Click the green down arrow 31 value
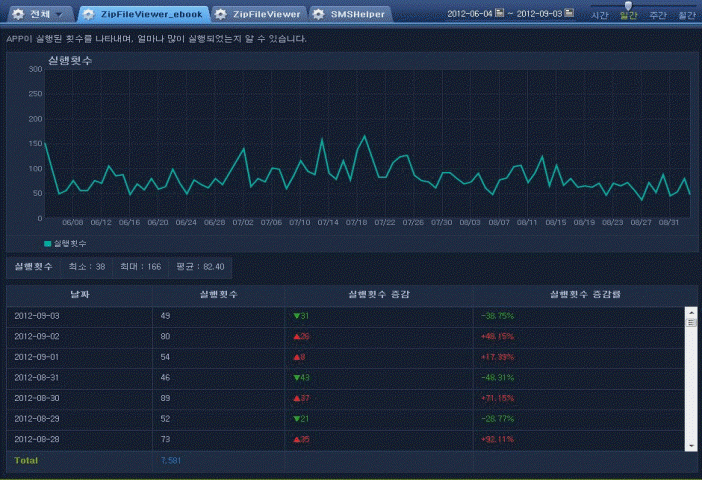 301,316
